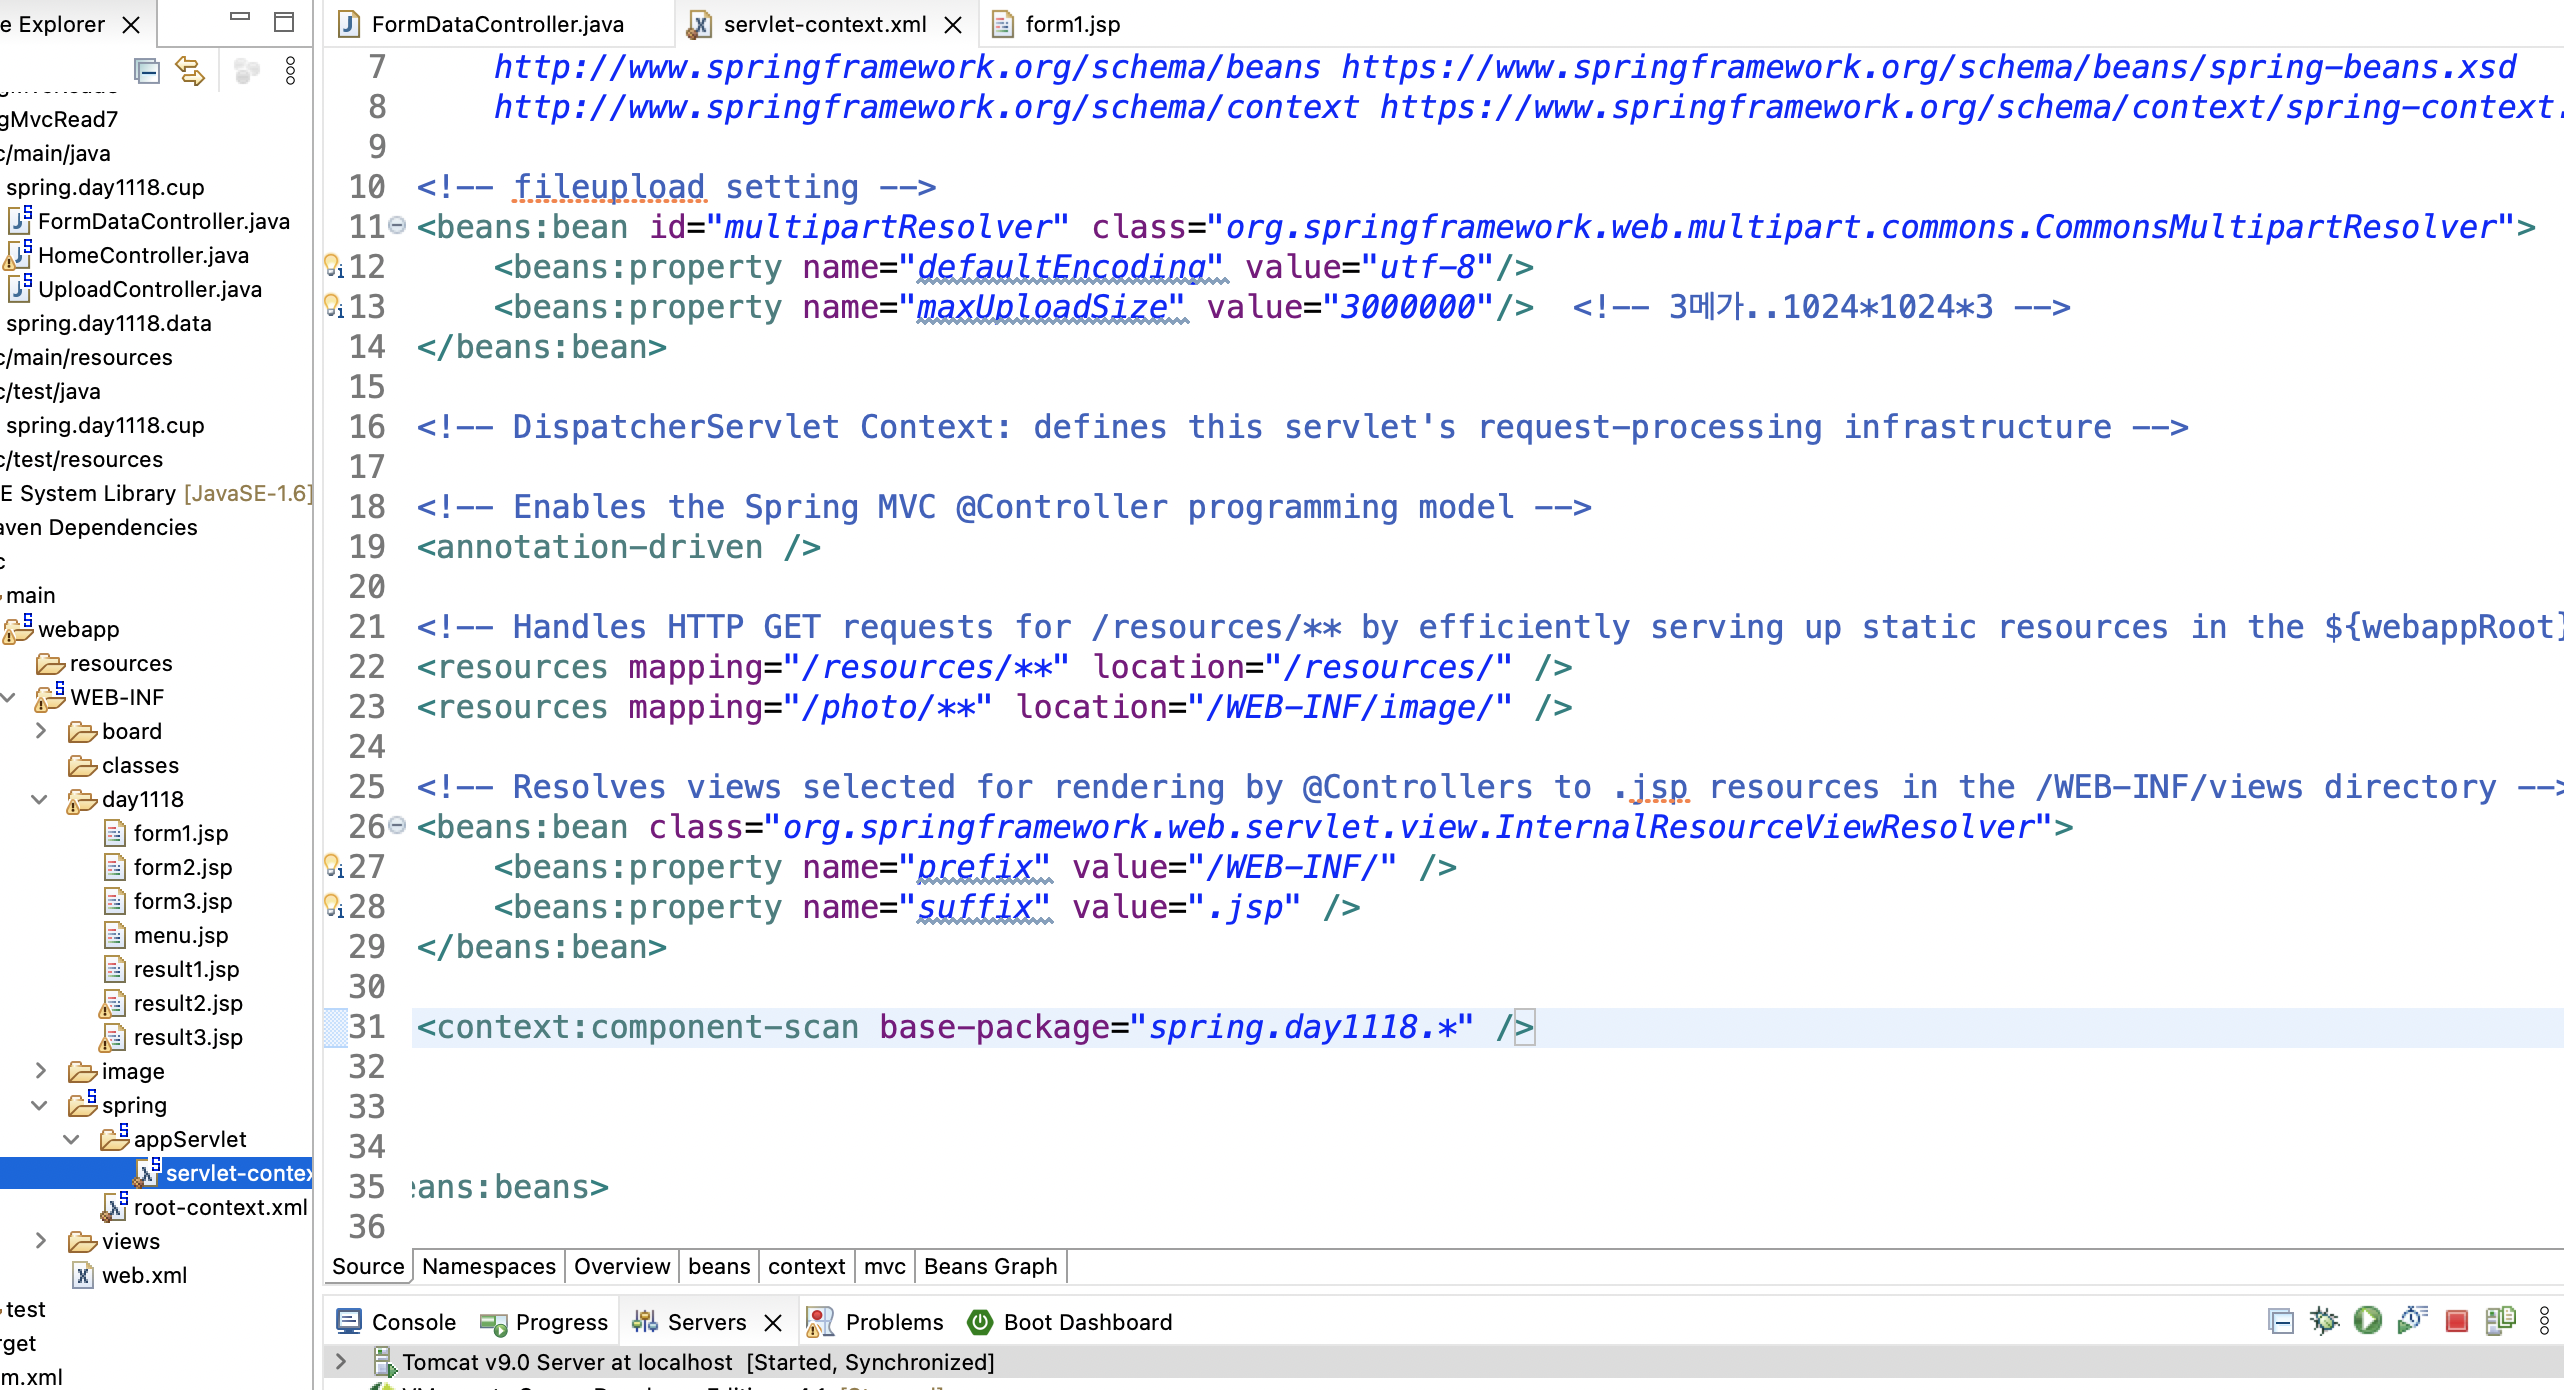Minimize the Package Explorer panel
The image size is (2564, 1390).
[x=240, y=18]
